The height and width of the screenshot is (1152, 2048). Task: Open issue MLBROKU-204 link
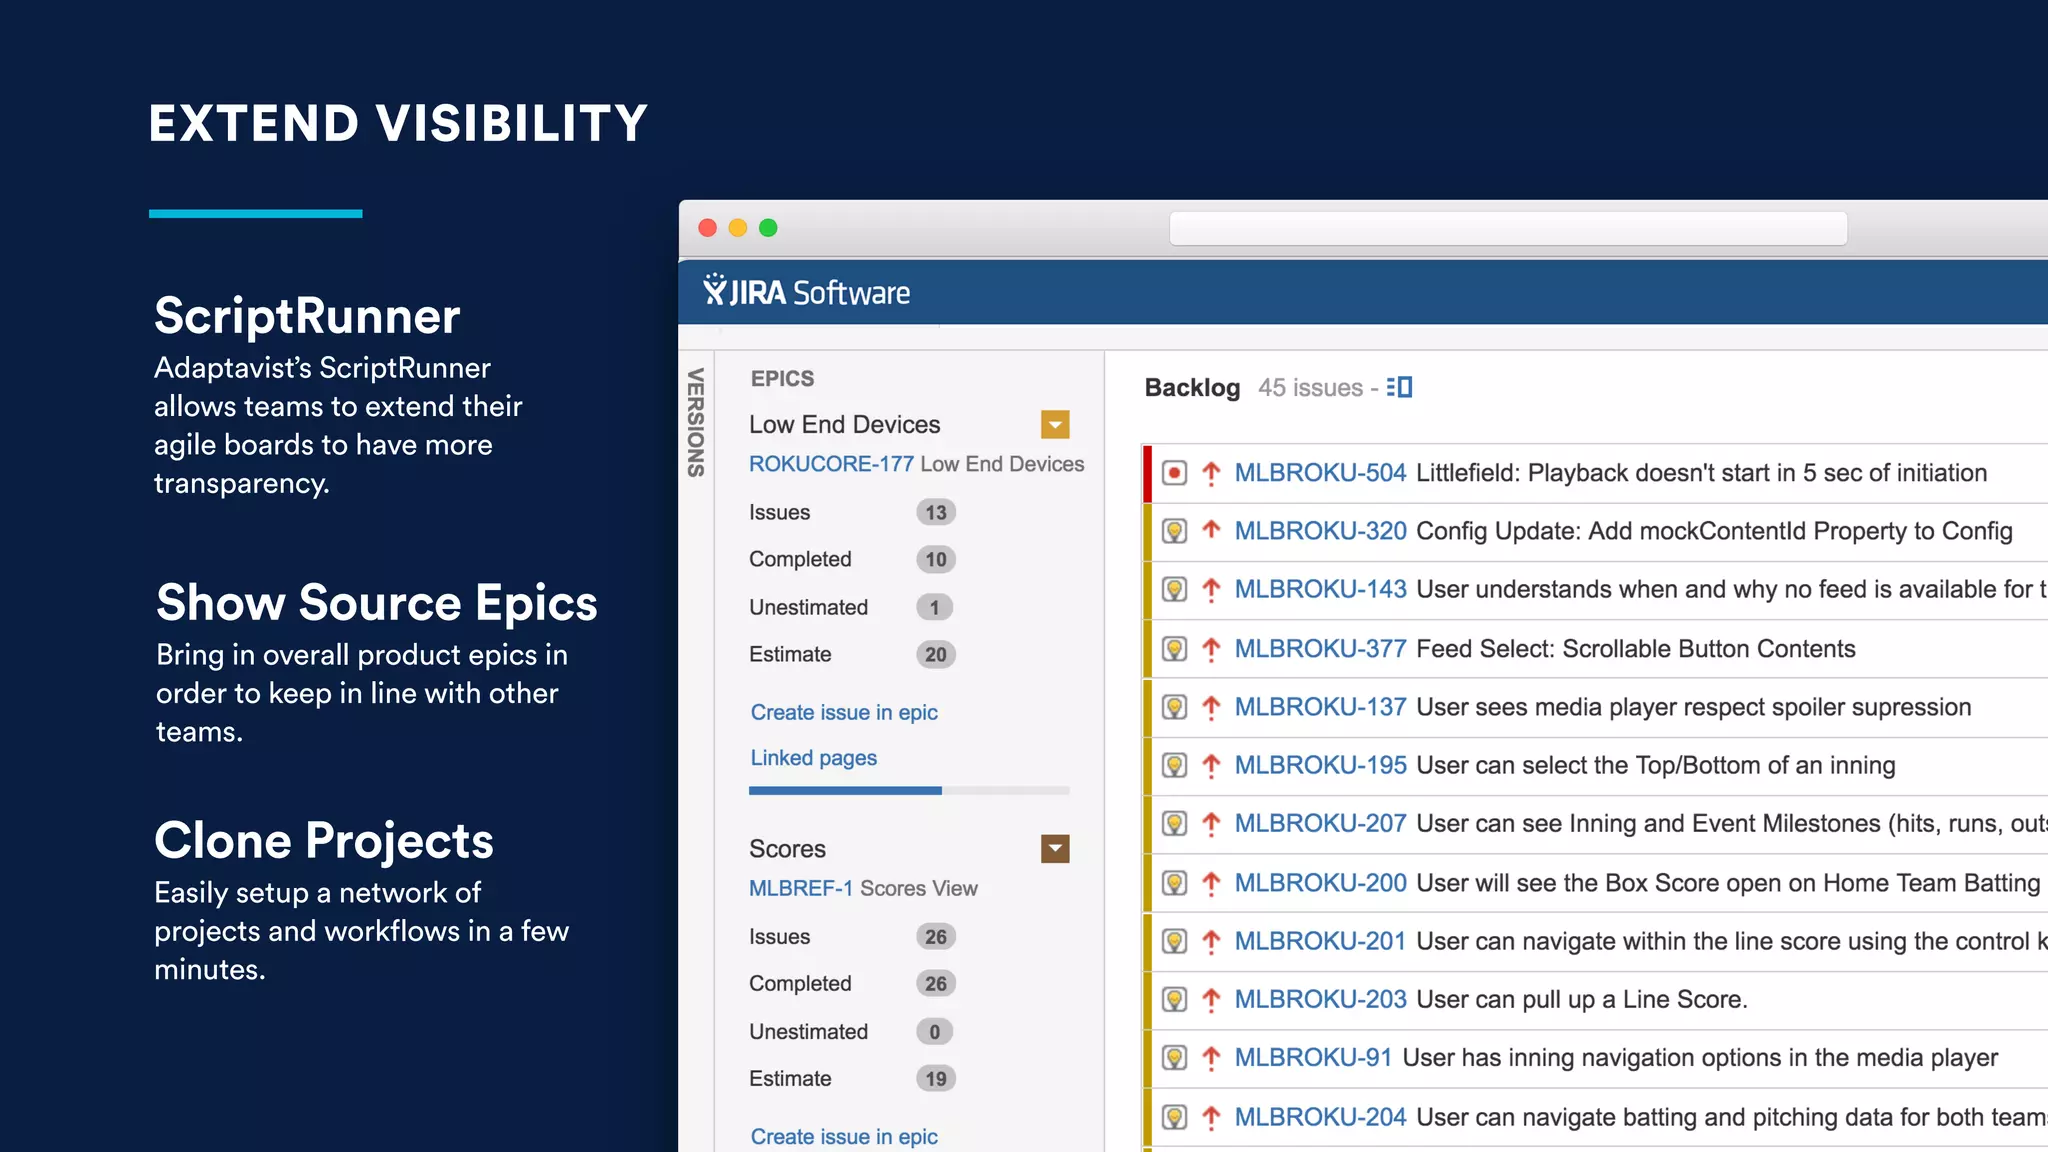coord(1321,1117)
